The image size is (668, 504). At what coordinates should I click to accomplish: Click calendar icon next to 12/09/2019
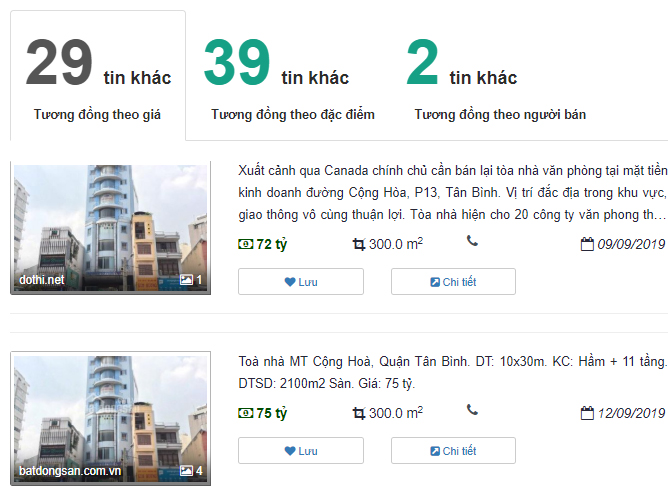(x=587, y=413)
